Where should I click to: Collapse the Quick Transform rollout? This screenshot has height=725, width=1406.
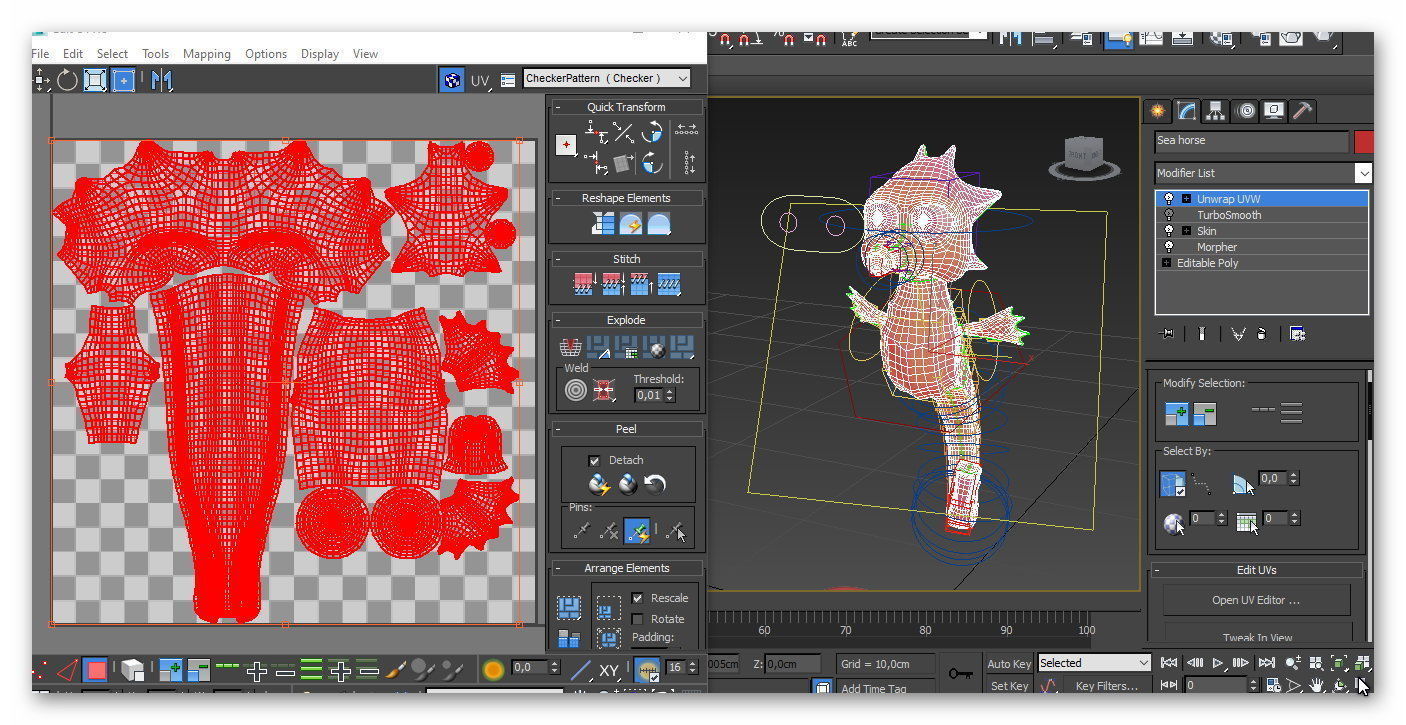pyautogui.click(x=558, y=107)
